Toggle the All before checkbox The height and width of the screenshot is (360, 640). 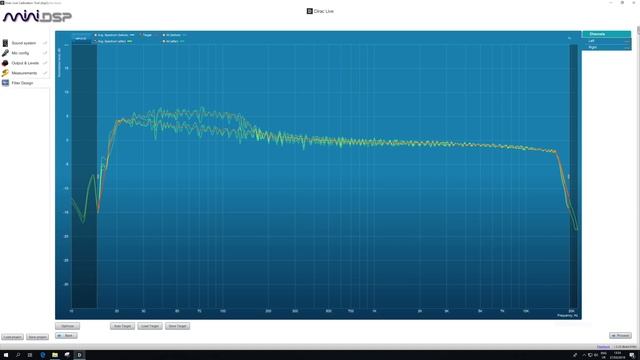click(164, 35)
